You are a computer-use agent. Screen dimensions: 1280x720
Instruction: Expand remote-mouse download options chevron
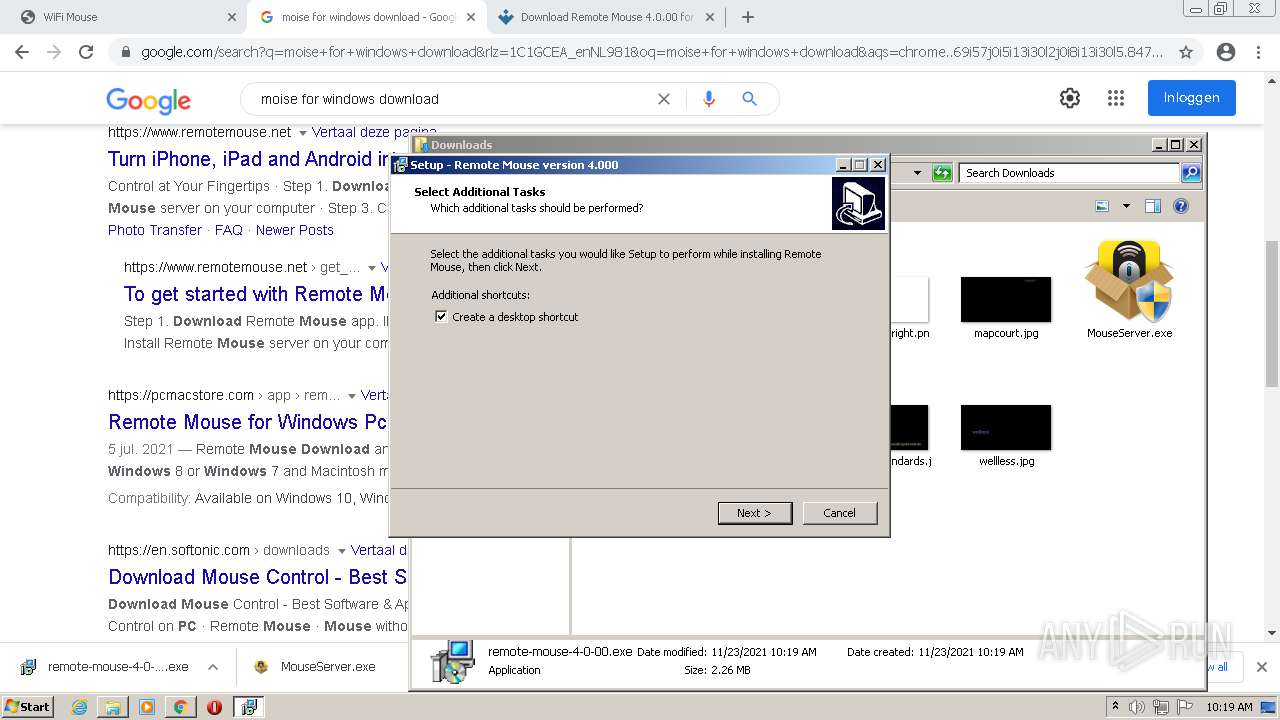[x=213, y=667]
